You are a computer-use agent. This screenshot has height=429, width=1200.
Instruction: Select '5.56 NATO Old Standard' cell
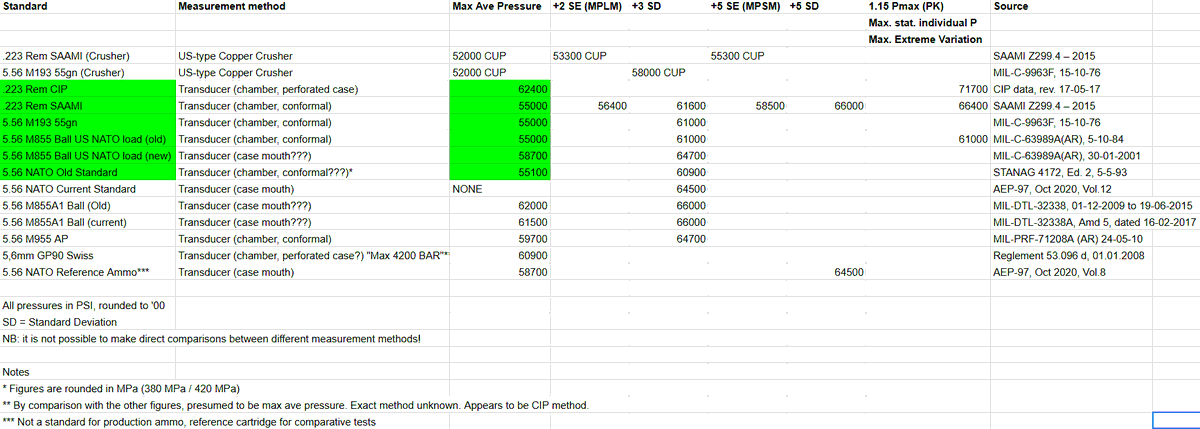88,171
